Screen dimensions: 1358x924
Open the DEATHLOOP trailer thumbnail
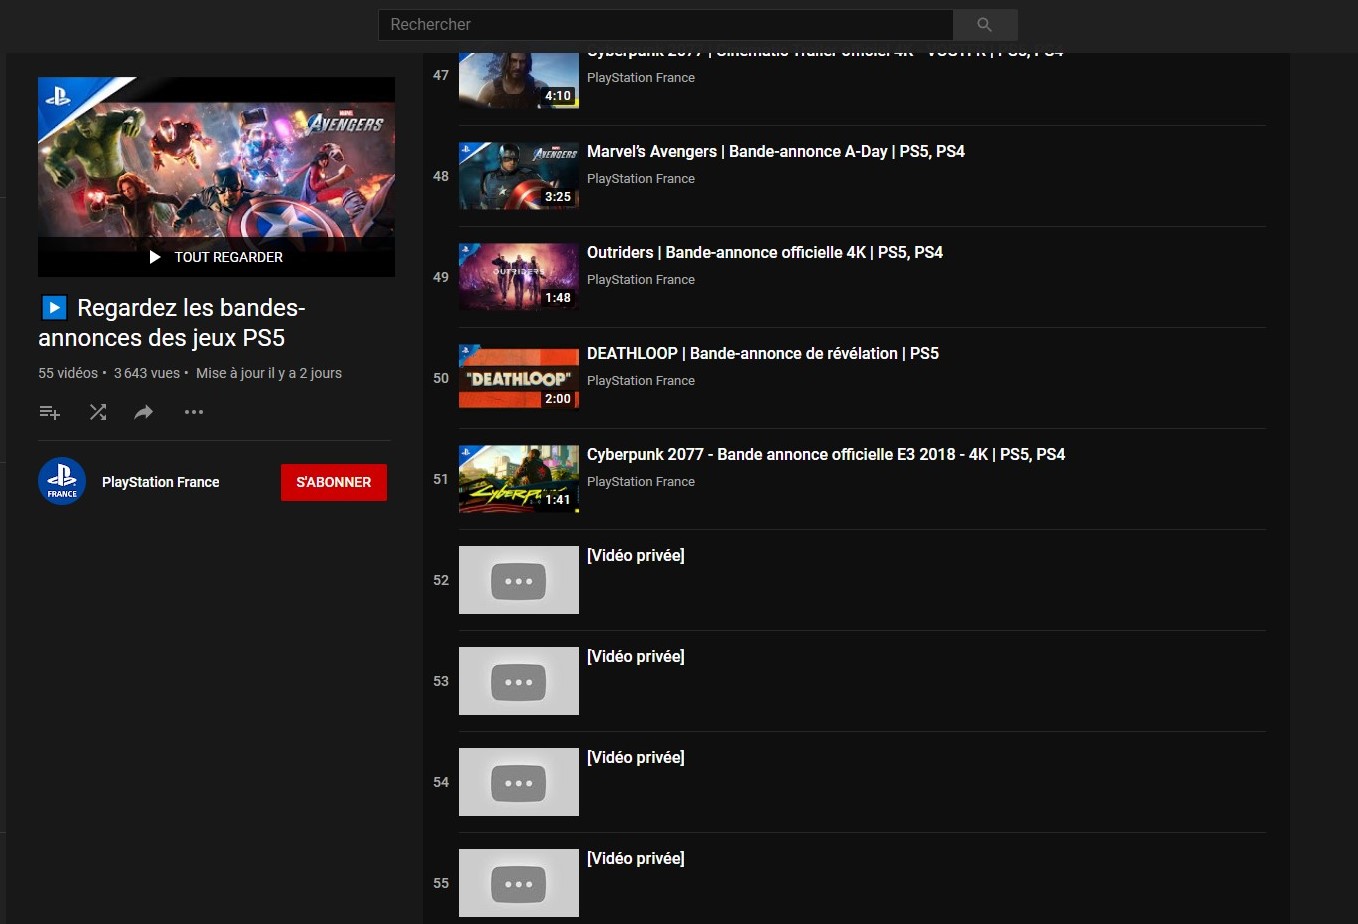pyautogui.click(x=519, y=378)
